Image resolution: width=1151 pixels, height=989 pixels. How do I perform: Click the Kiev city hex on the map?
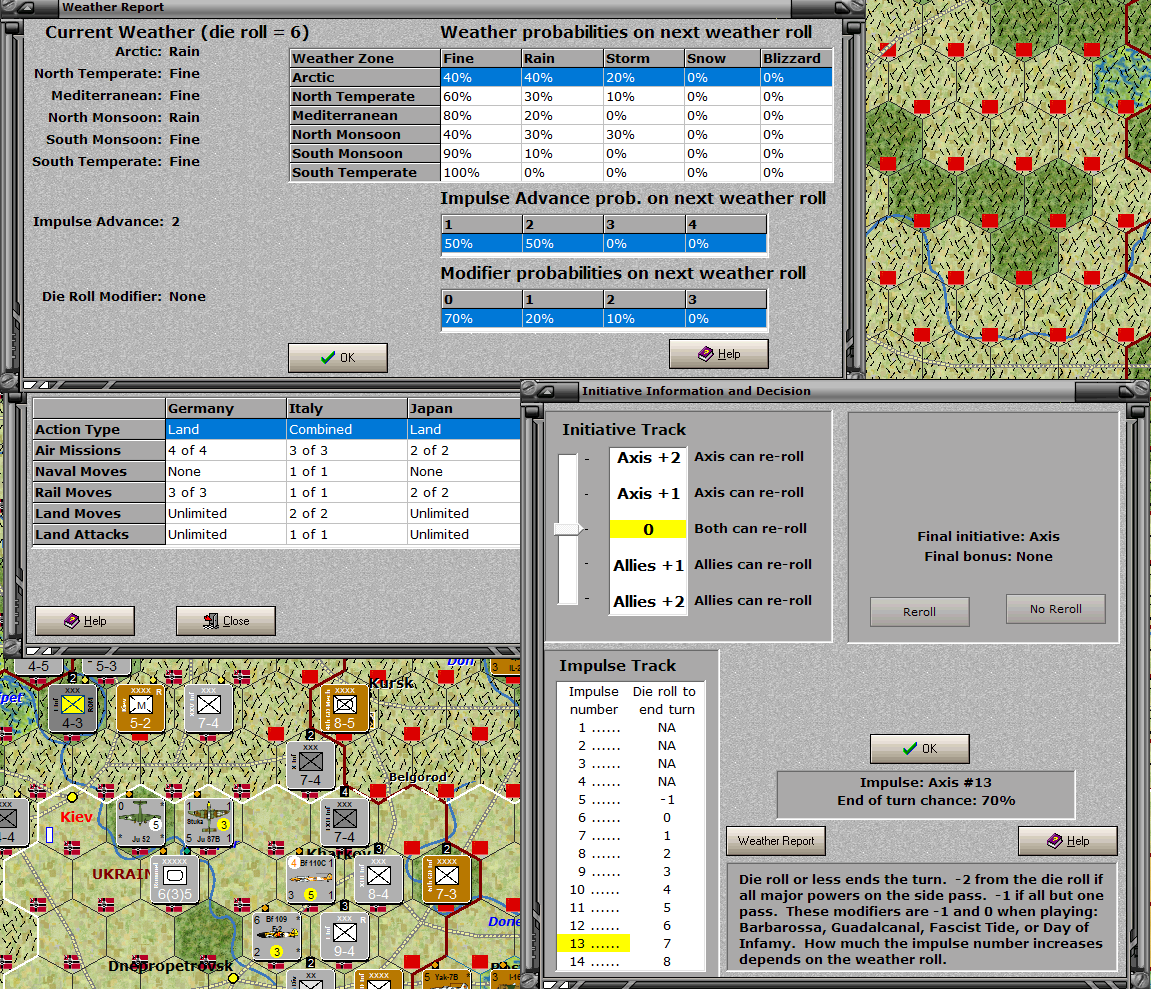72,822
